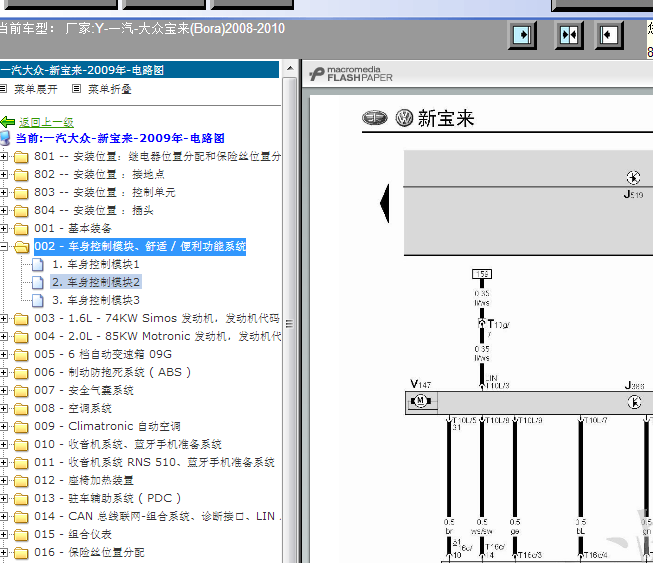Screen dimensions: 653x563
Task: Click document icon for 车身控制模块1
Action: click(x=38, y=264)
